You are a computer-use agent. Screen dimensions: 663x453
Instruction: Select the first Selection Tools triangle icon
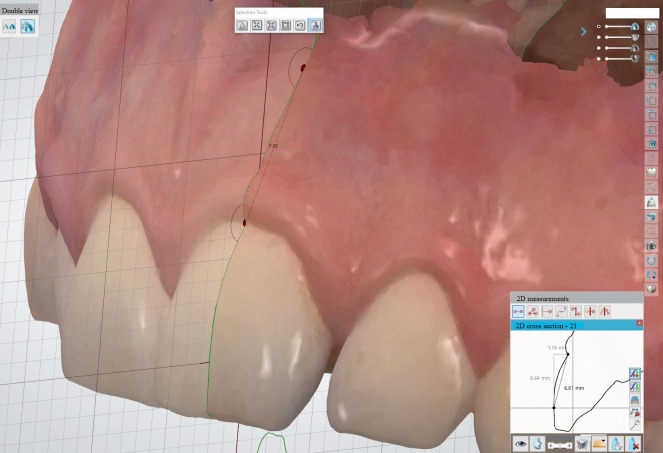coord(242,25)
